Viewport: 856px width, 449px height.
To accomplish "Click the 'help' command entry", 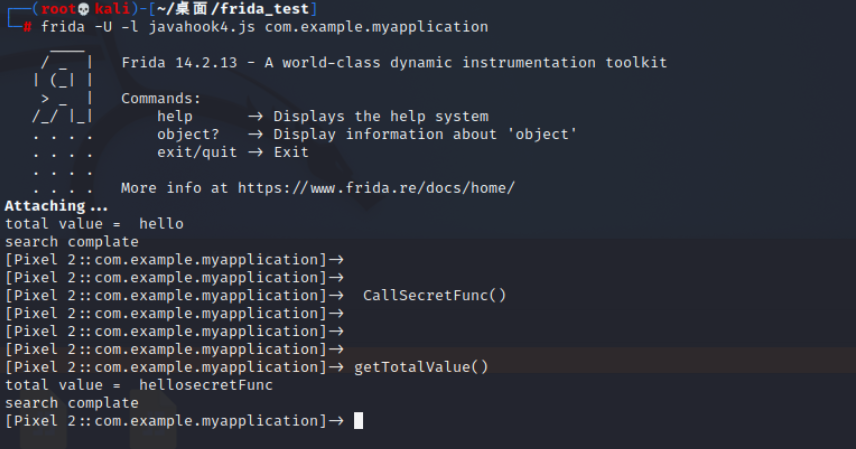I will pyautogui.click(x=175, y=116).
